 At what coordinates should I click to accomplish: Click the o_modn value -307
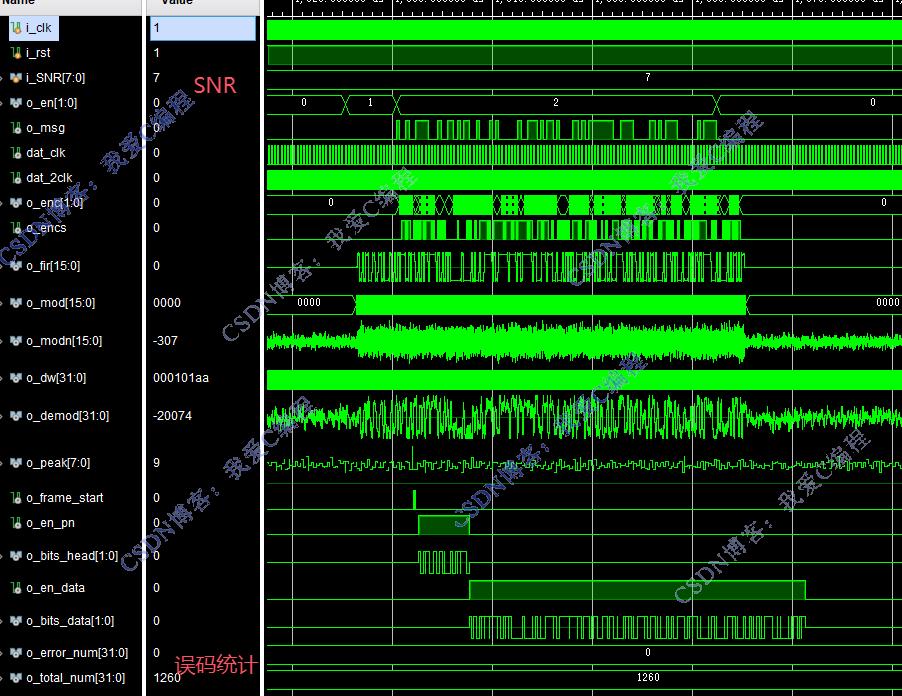tap(166, 341)
